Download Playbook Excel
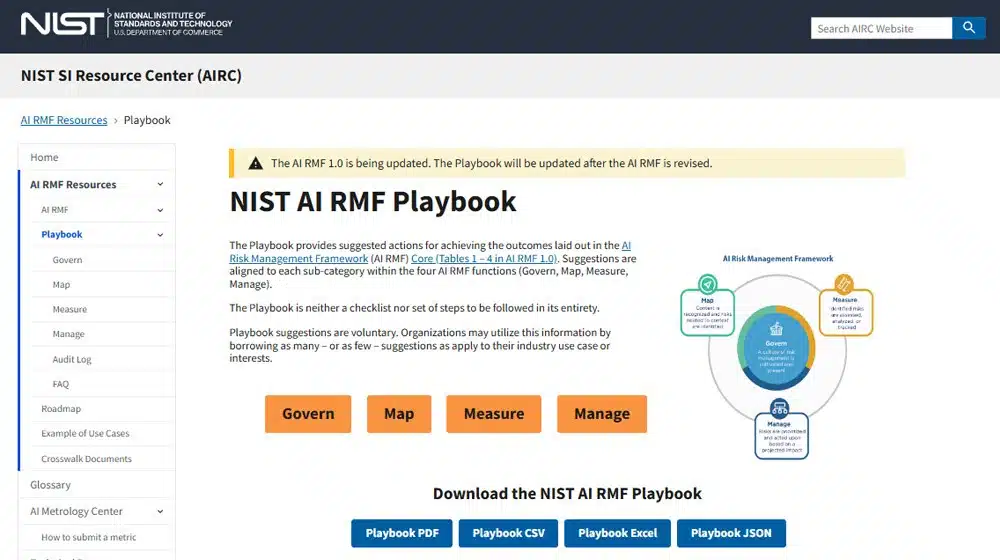1000x560 pixels. (x=617, y=533)
